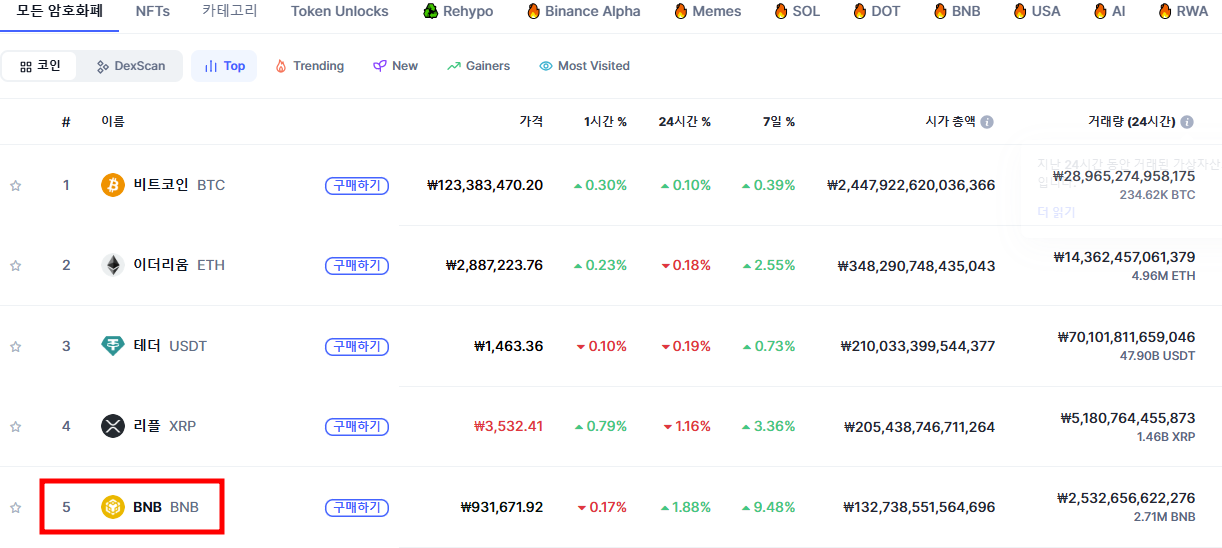Sort by the 이름 column header
Viewport: 1222px width, 548px height.
[113, 122]
